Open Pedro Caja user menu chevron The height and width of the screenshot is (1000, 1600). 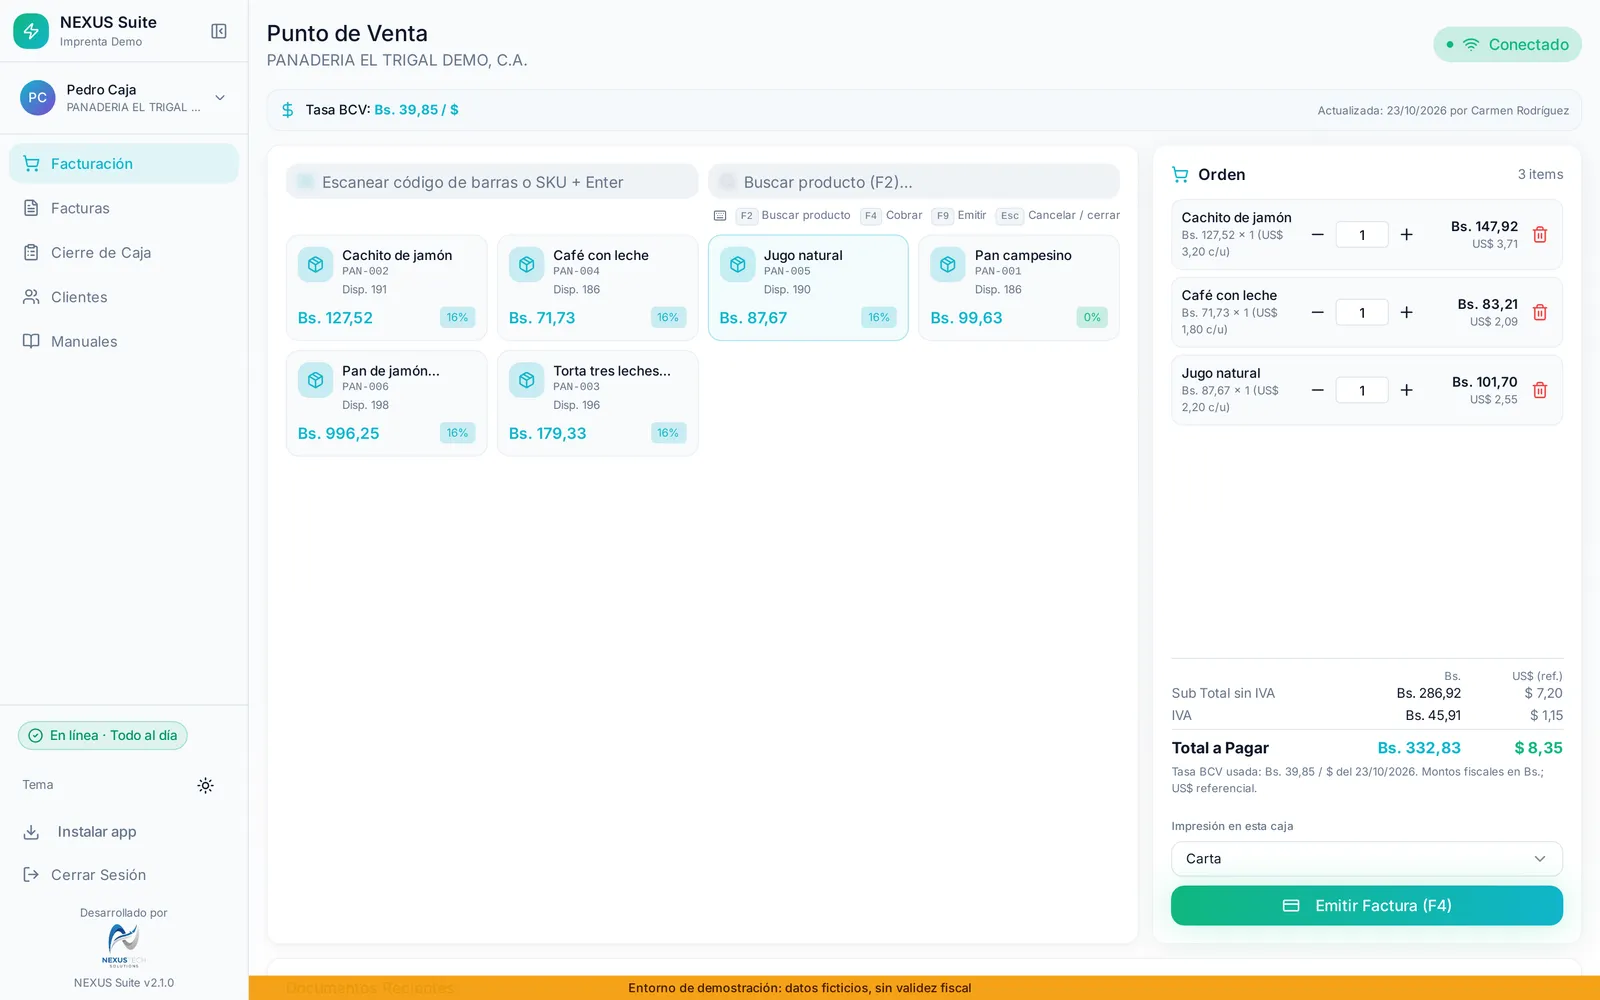[220, 98]
